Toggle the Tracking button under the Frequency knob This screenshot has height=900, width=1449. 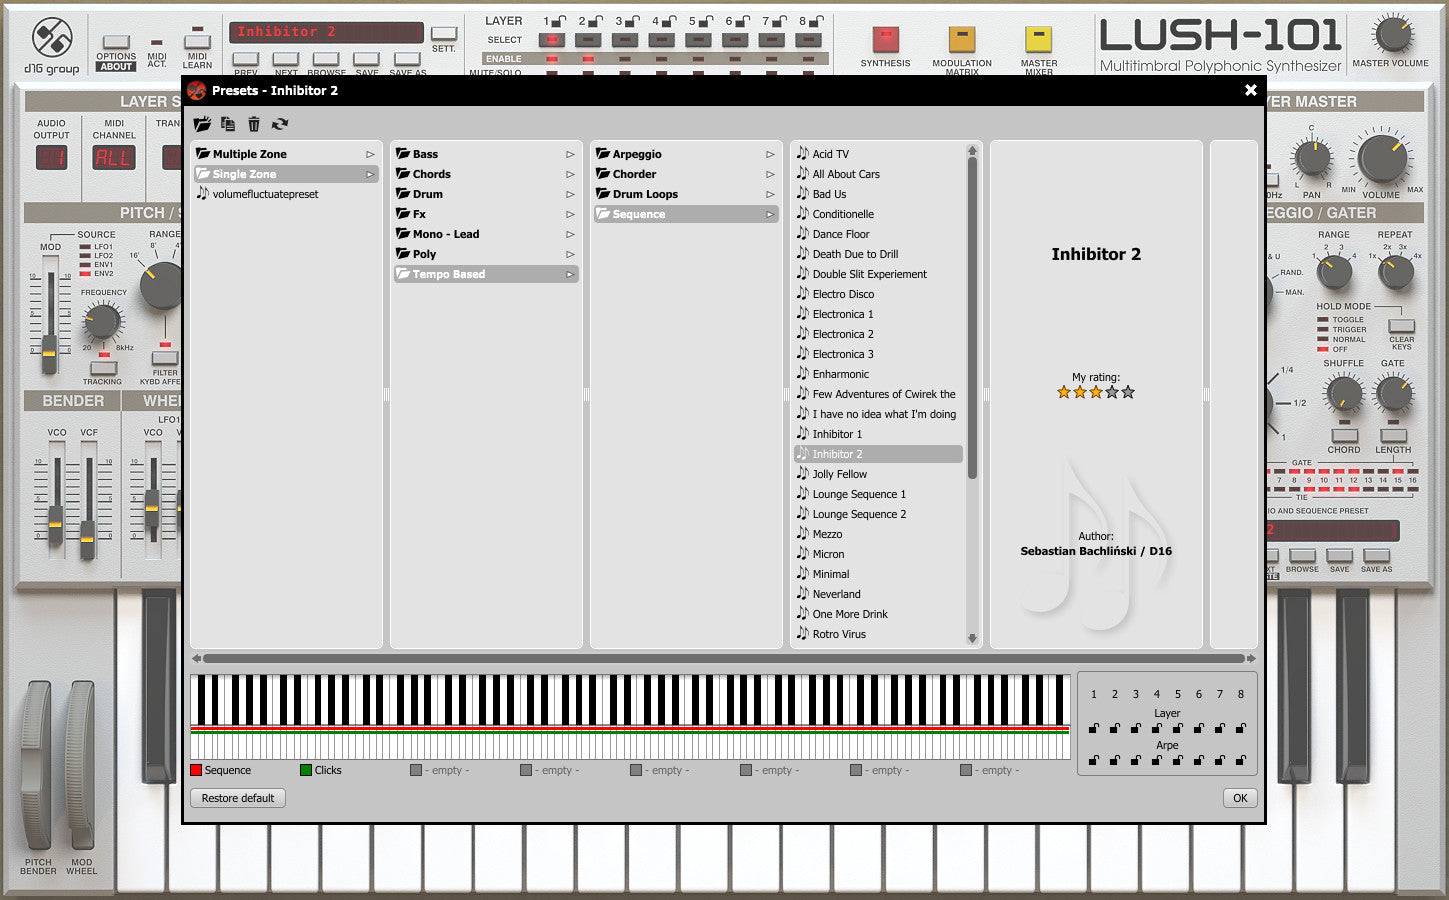tap(103, 368)
